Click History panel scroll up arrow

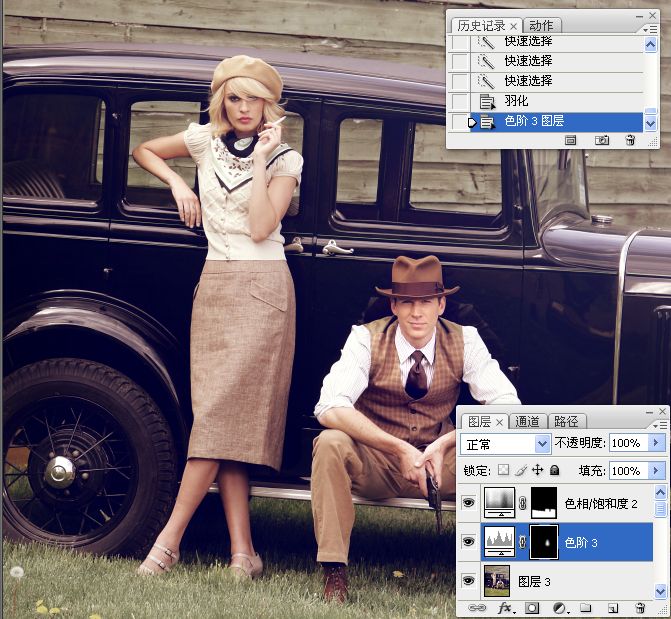650,45
